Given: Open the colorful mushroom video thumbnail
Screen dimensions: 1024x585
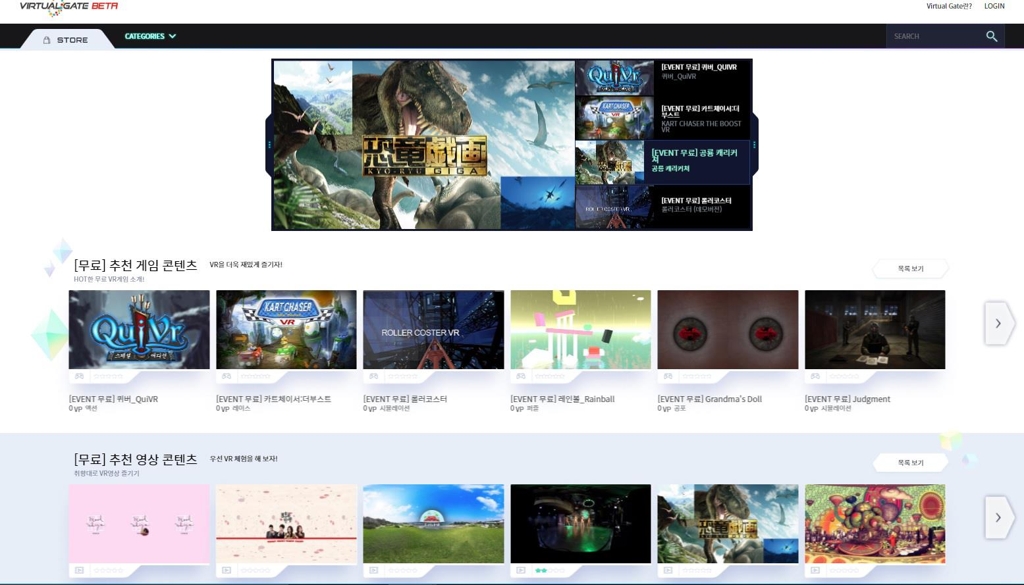Looking at the screenshot, I should (875, 524).
